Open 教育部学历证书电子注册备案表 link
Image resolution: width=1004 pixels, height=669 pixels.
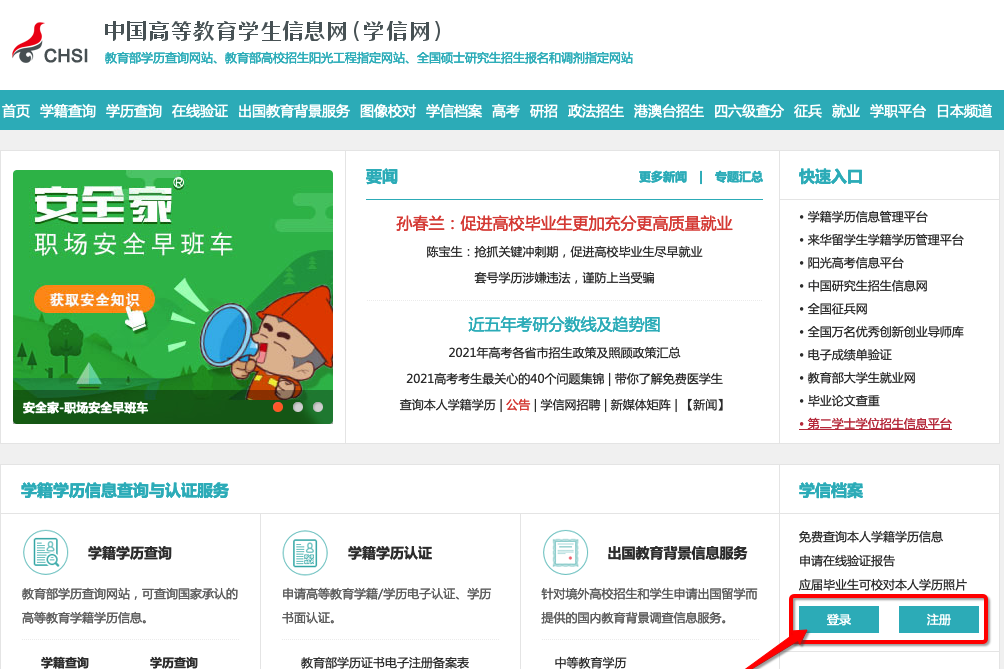click(385, 662)
